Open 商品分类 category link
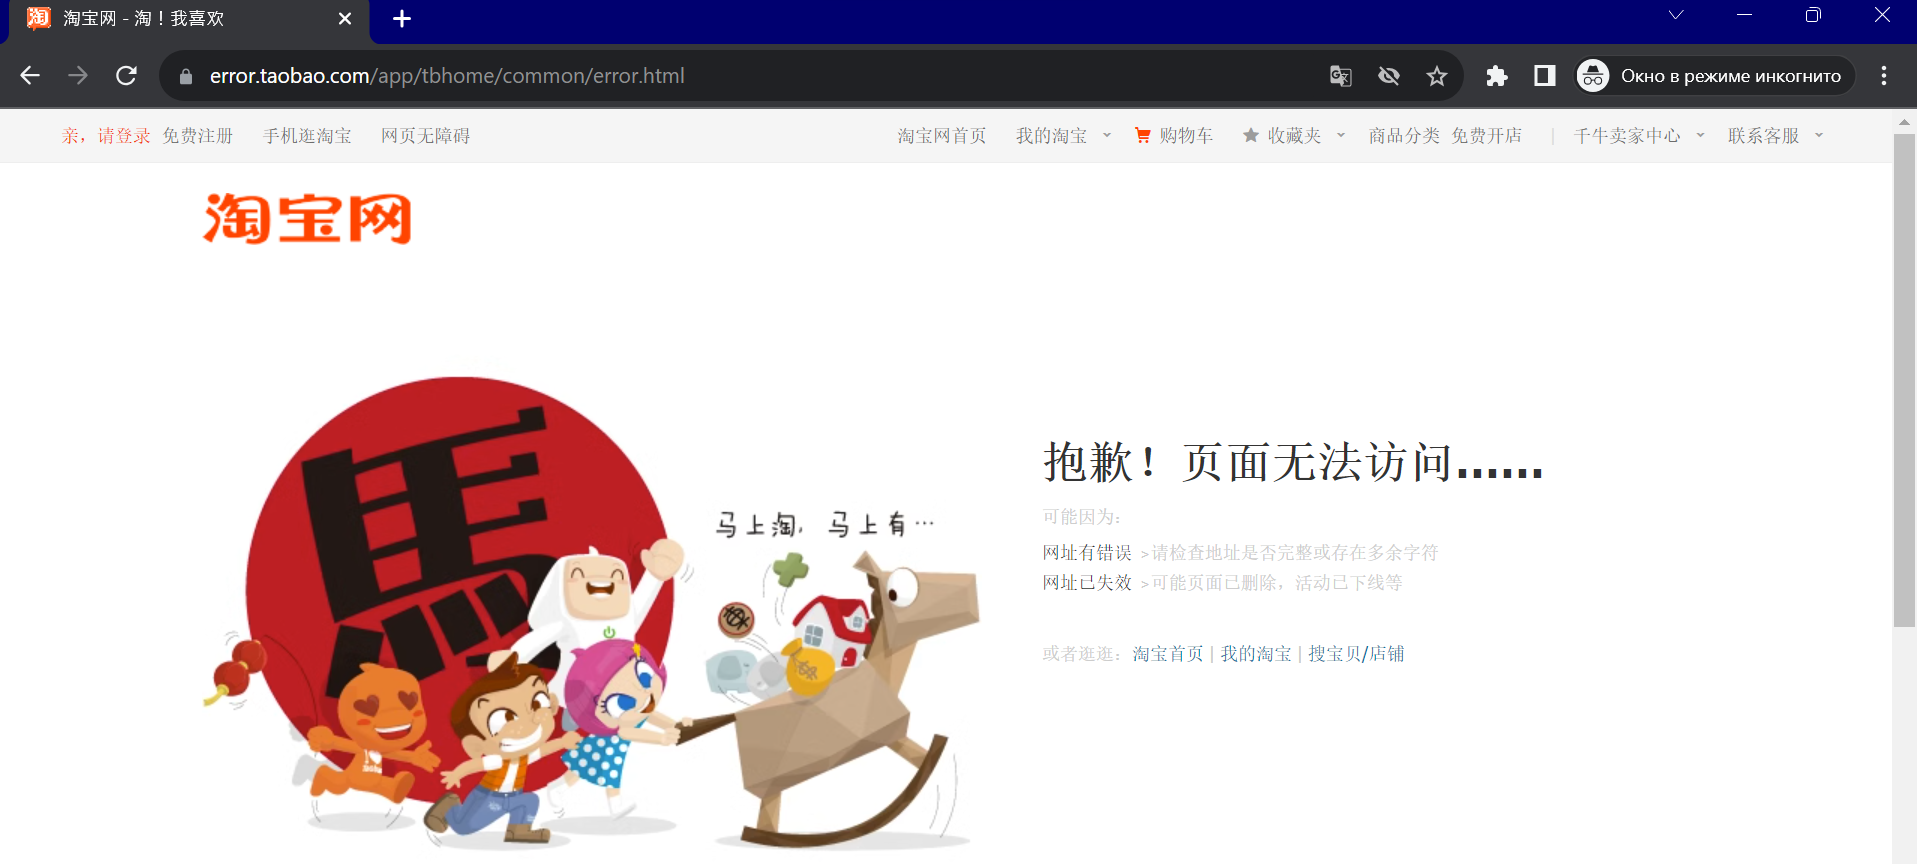This screenshot has width=1917, height=864. 1404,136
